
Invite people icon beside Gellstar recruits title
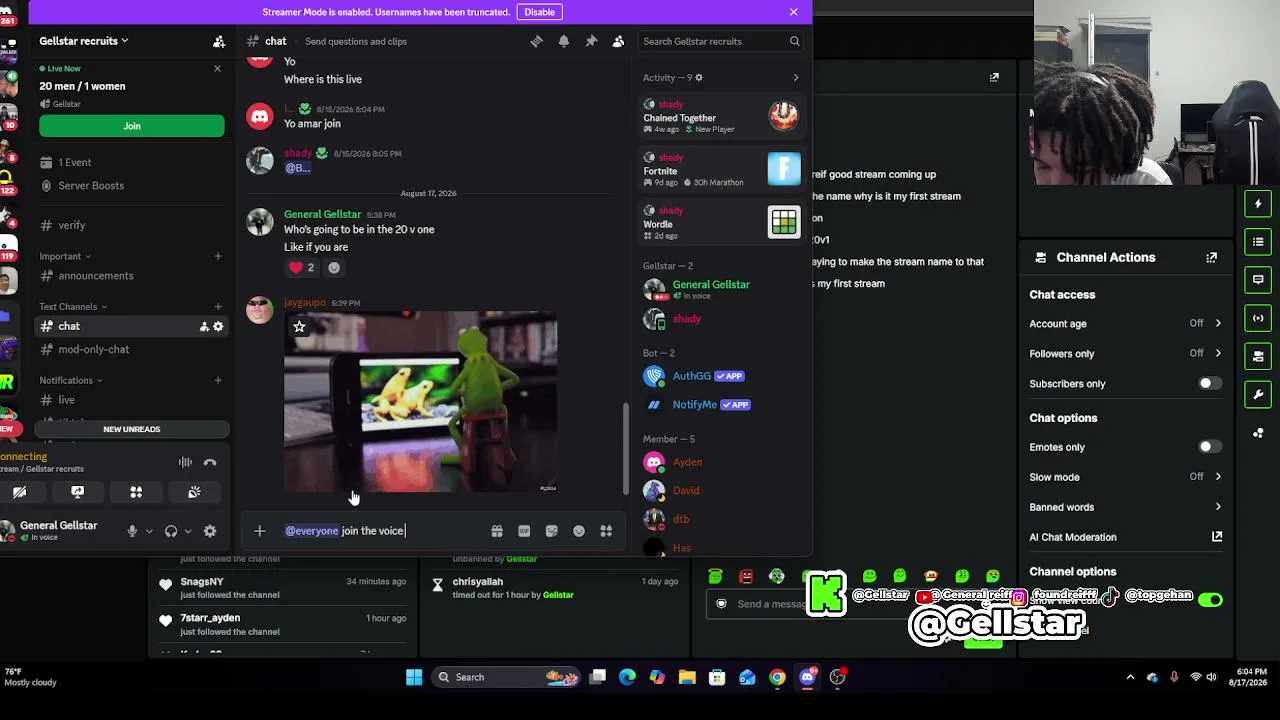tap(219, 41)
